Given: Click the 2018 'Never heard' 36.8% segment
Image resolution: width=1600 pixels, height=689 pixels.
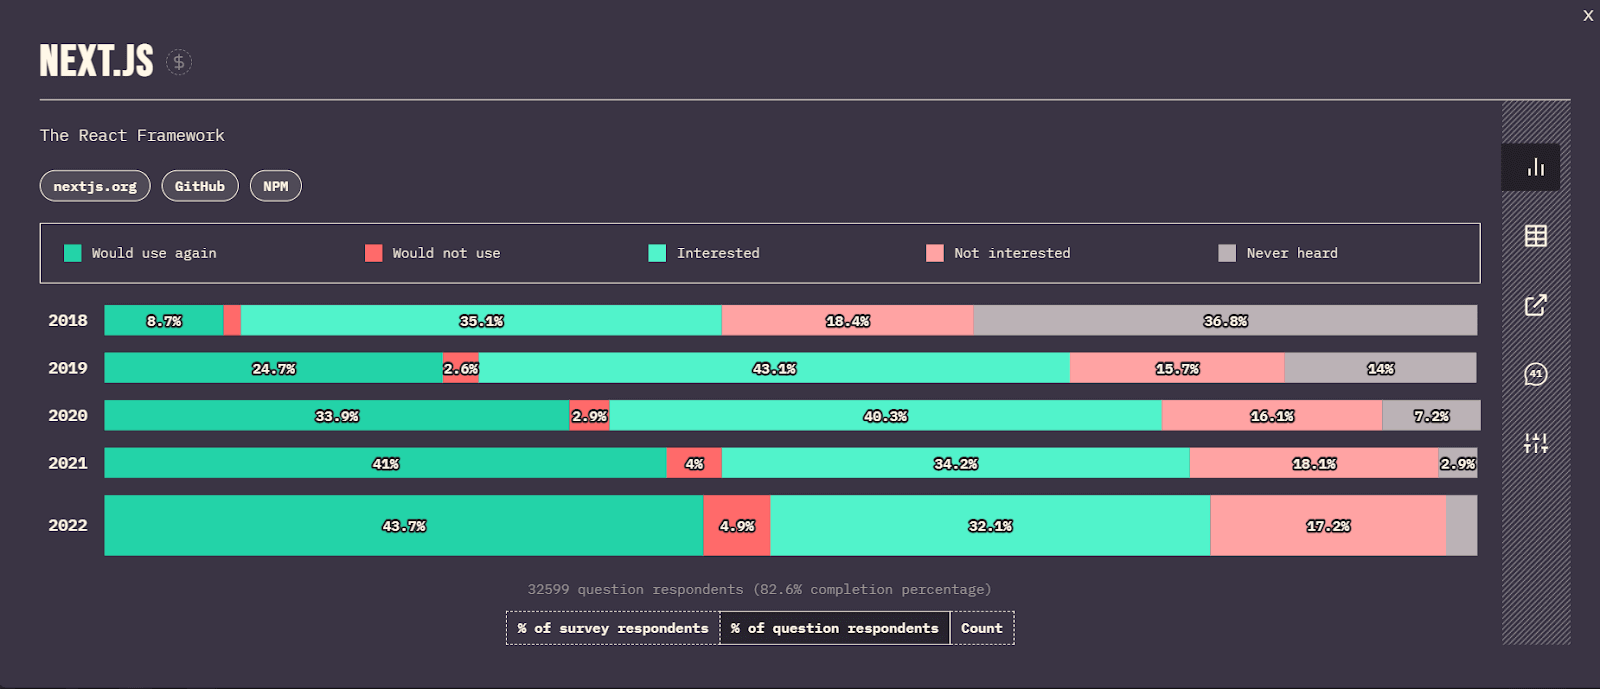Looking at the screenshot, I should [1225, 321].
